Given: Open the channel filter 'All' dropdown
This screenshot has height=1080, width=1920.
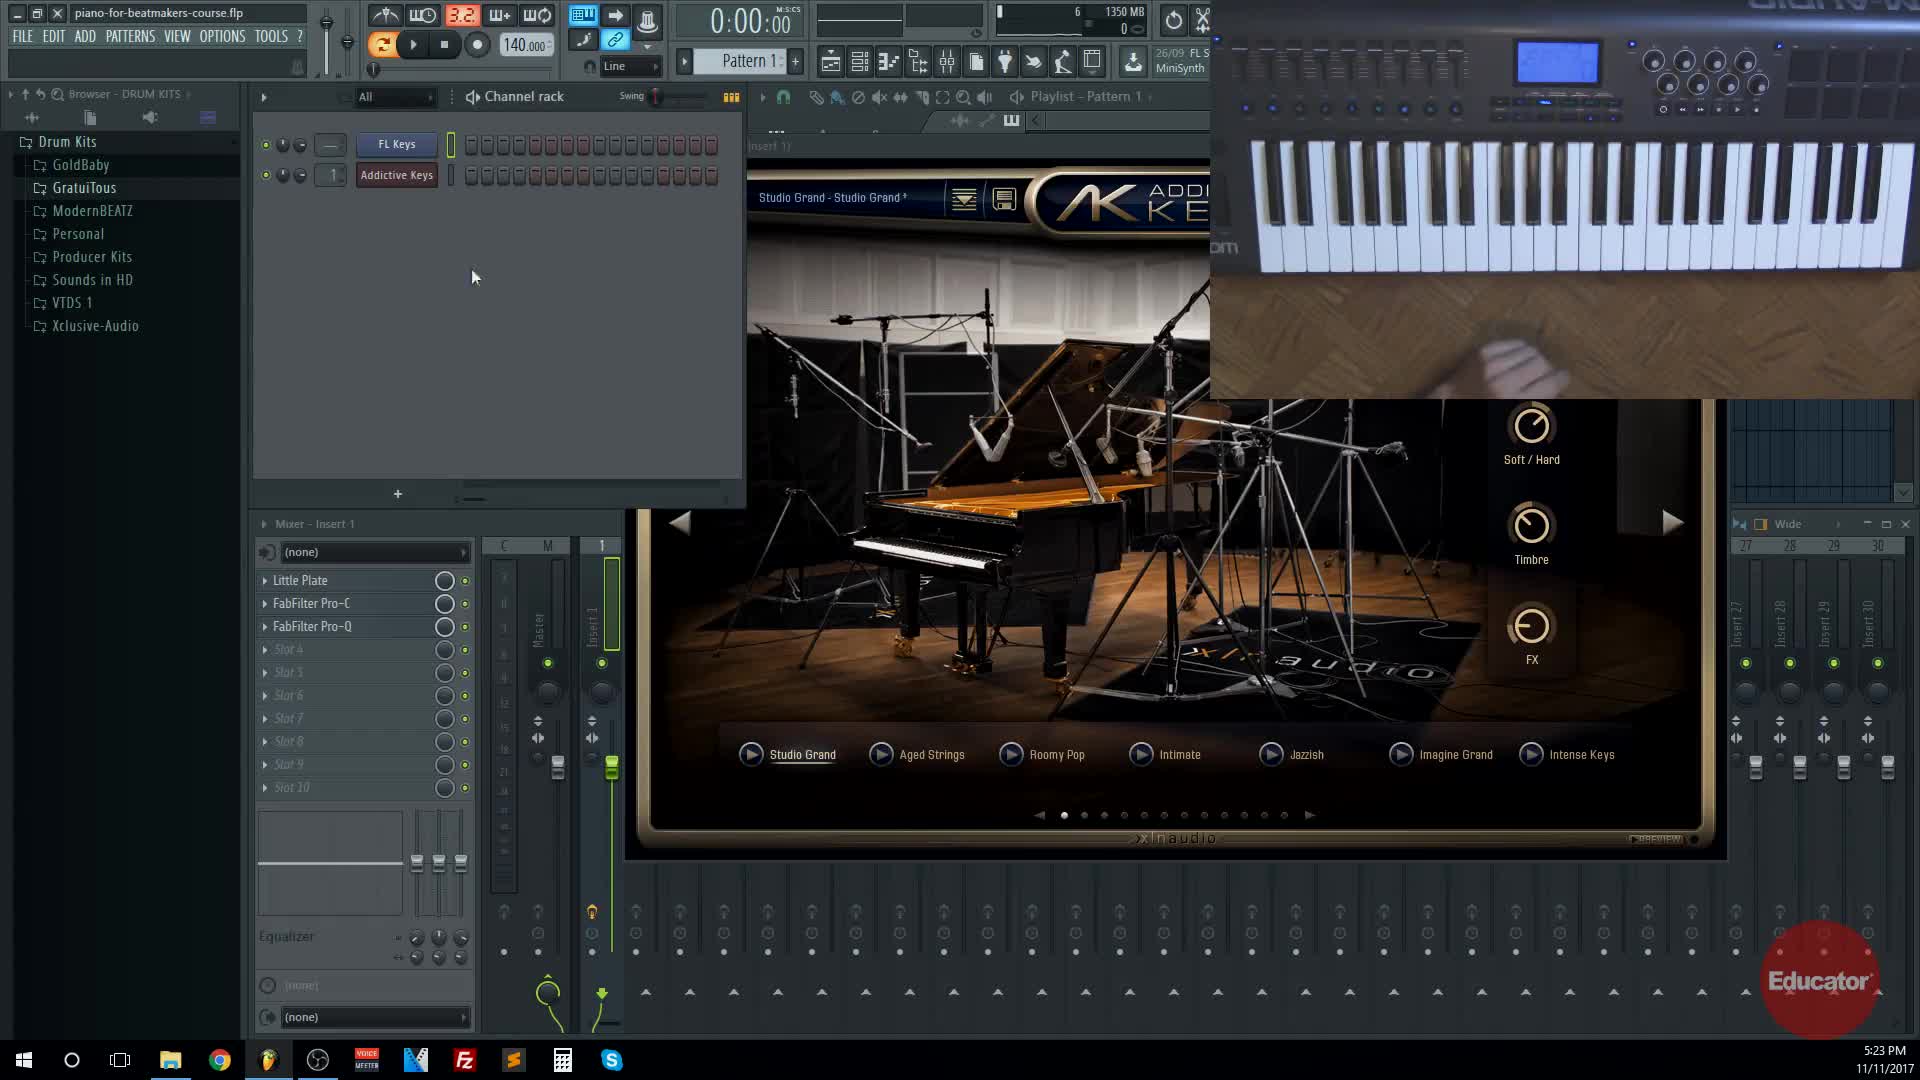Looking at the screenshot, I should coord(396,97).
